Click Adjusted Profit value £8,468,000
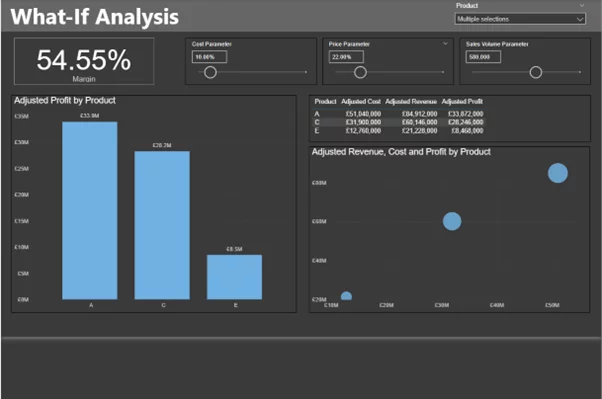The height and width of the screenshot is (399, 602). 467,131
